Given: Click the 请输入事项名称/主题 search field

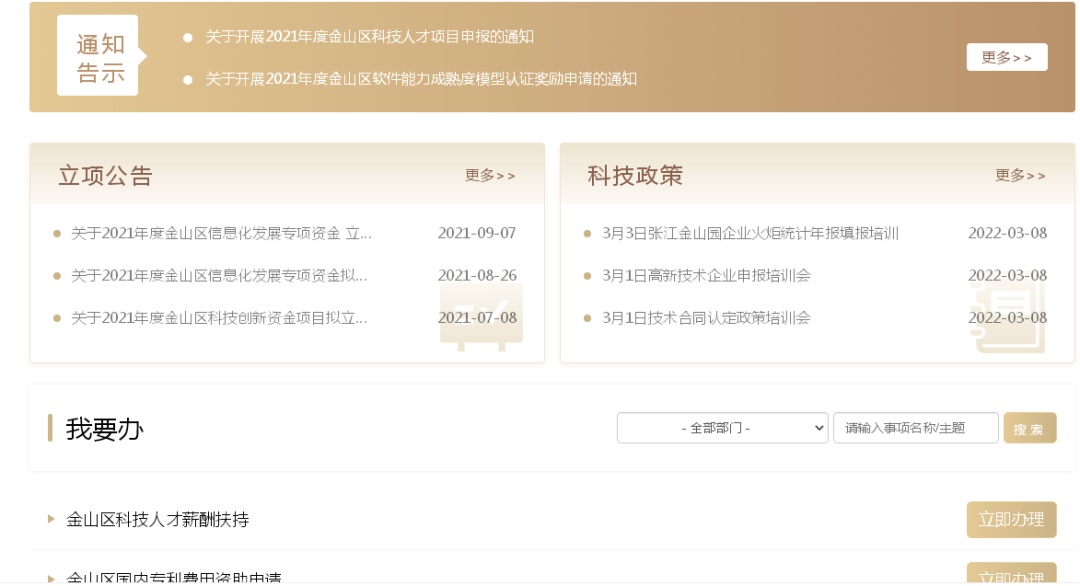Looking at the screenshot, I should [x=915, y=428].
